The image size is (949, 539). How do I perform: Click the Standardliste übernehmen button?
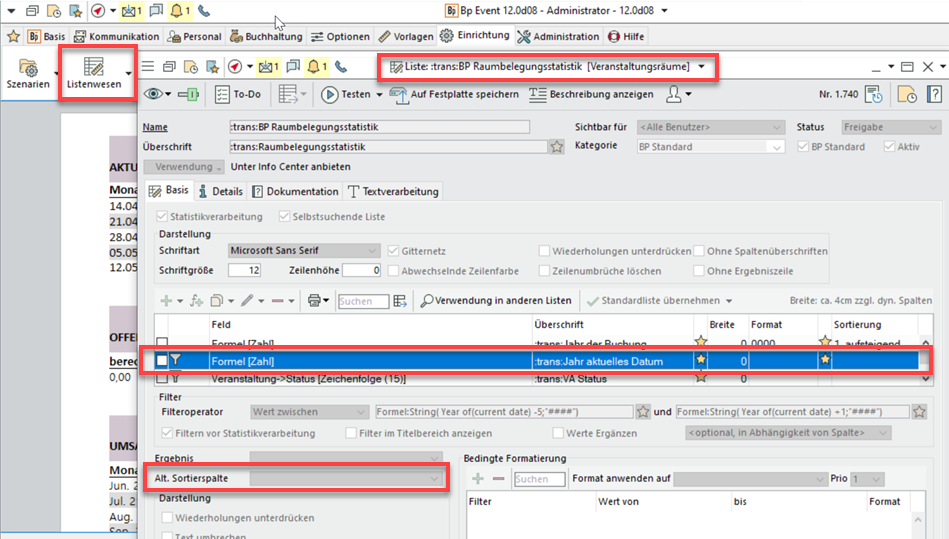pos(660,300)
